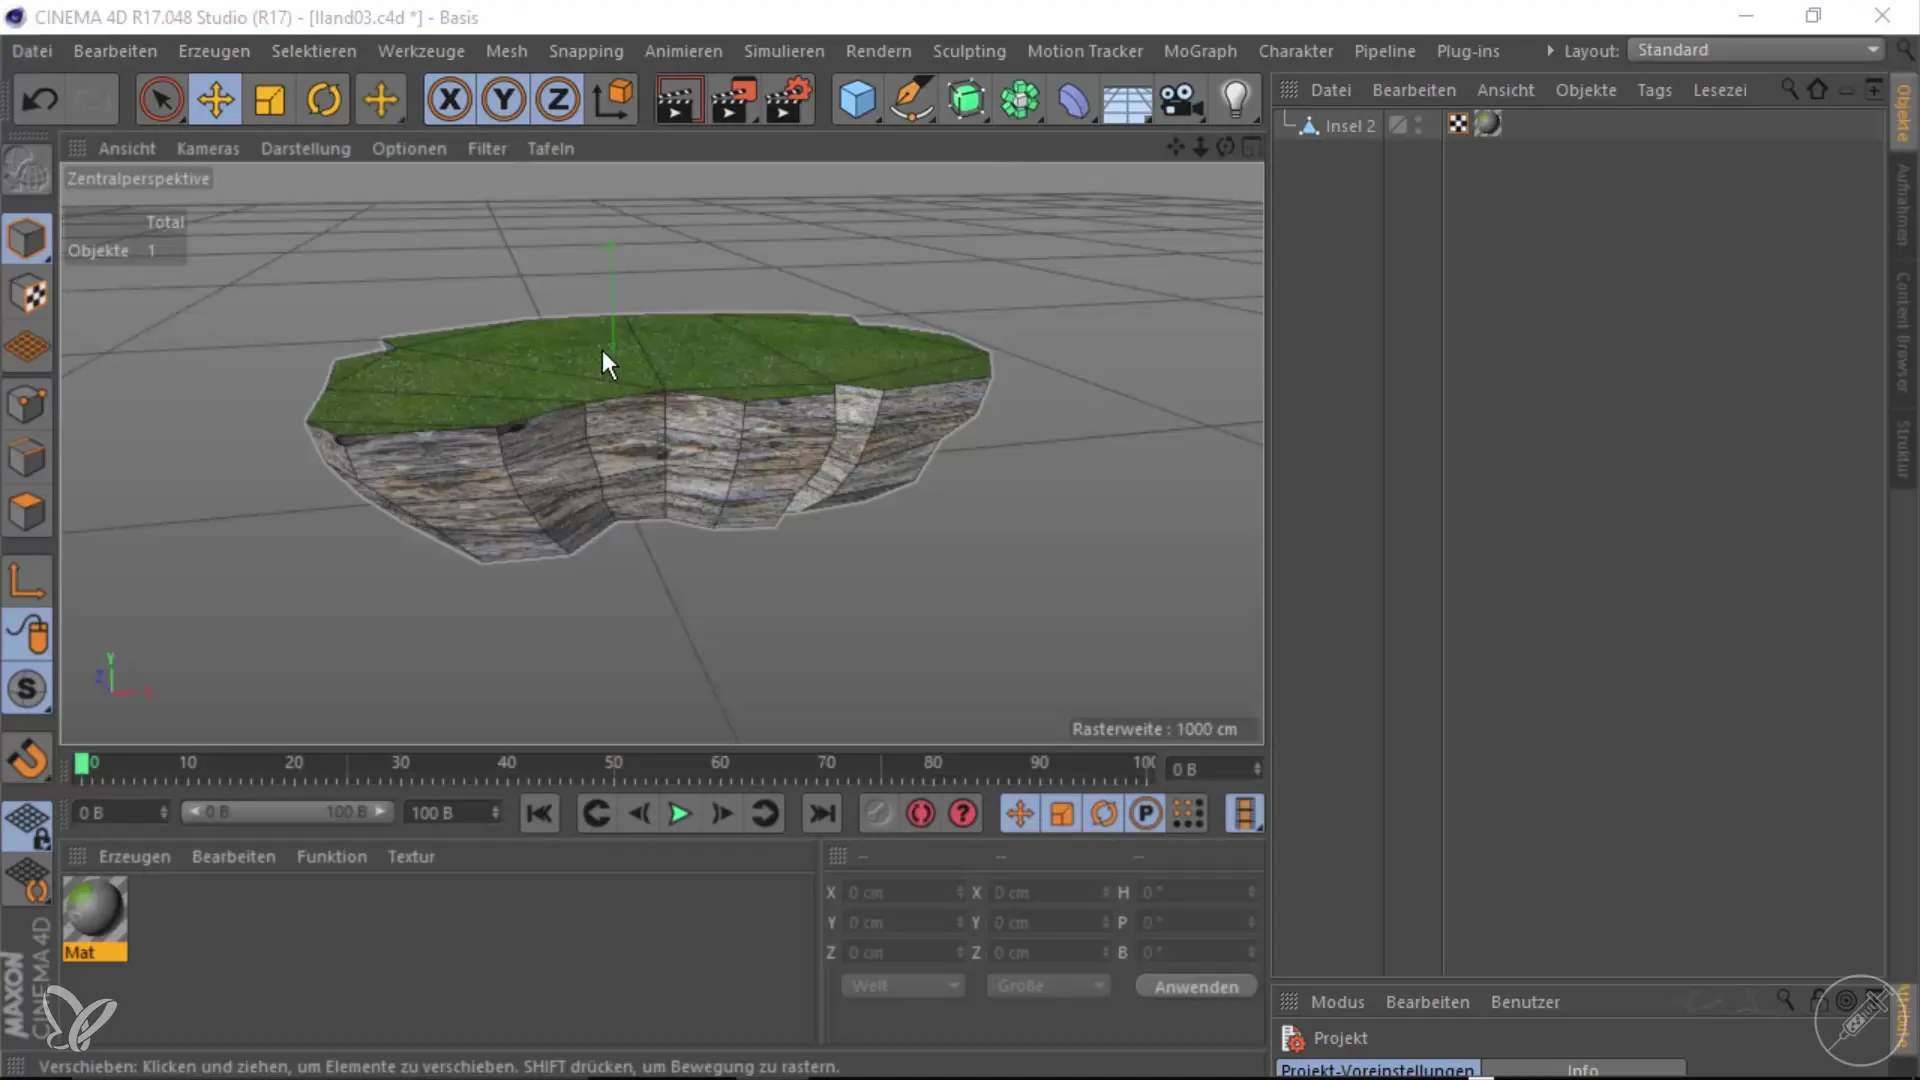Render current view with clapperboard icon
Image resolution: width=1920 pixels, height=1080 pixels.
tap(678, 100)
